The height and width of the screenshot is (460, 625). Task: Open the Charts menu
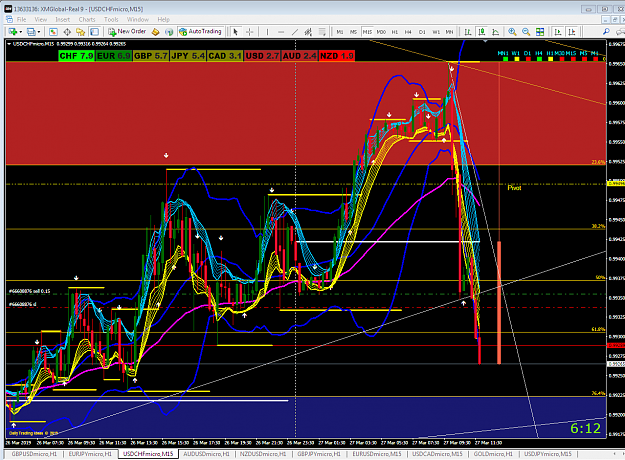tap(87, 20)
